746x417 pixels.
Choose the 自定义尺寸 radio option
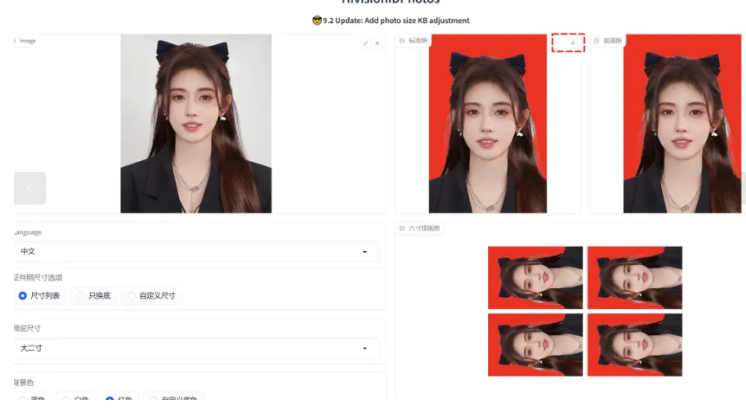click(131, 296)
